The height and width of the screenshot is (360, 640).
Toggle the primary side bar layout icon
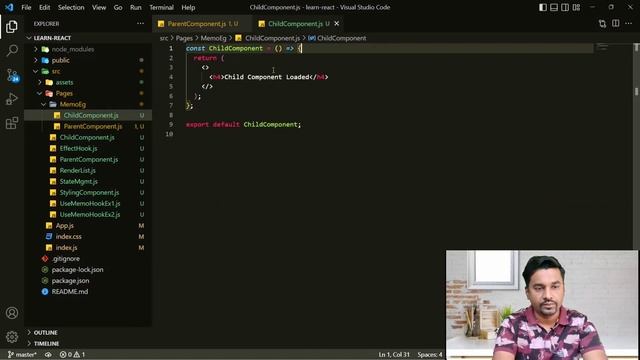[543, 7]
